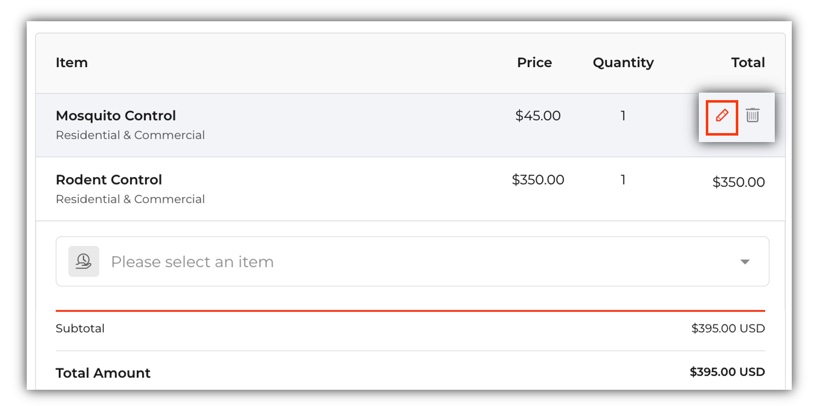Screen dimensions: 822x406
Task: Click the item picker icon beside the placeholder
Action: (x=84, y=261)
